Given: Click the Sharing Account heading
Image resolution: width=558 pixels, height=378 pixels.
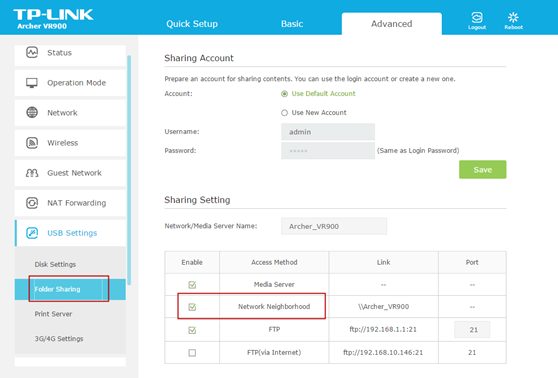Looking at the screenshot, I should click(x=199, y=58).
